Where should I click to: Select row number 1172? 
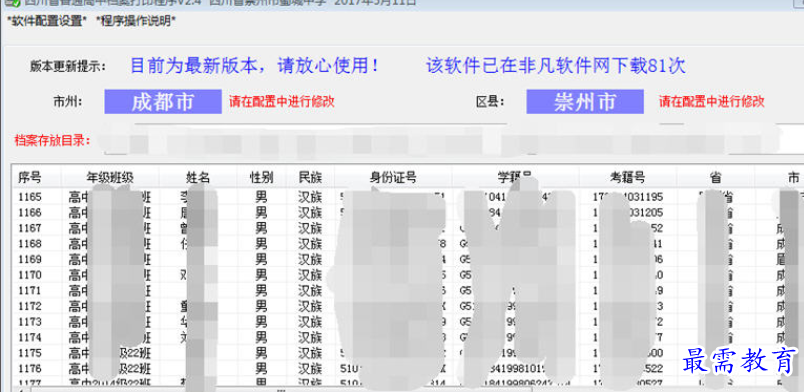point(30,306)
